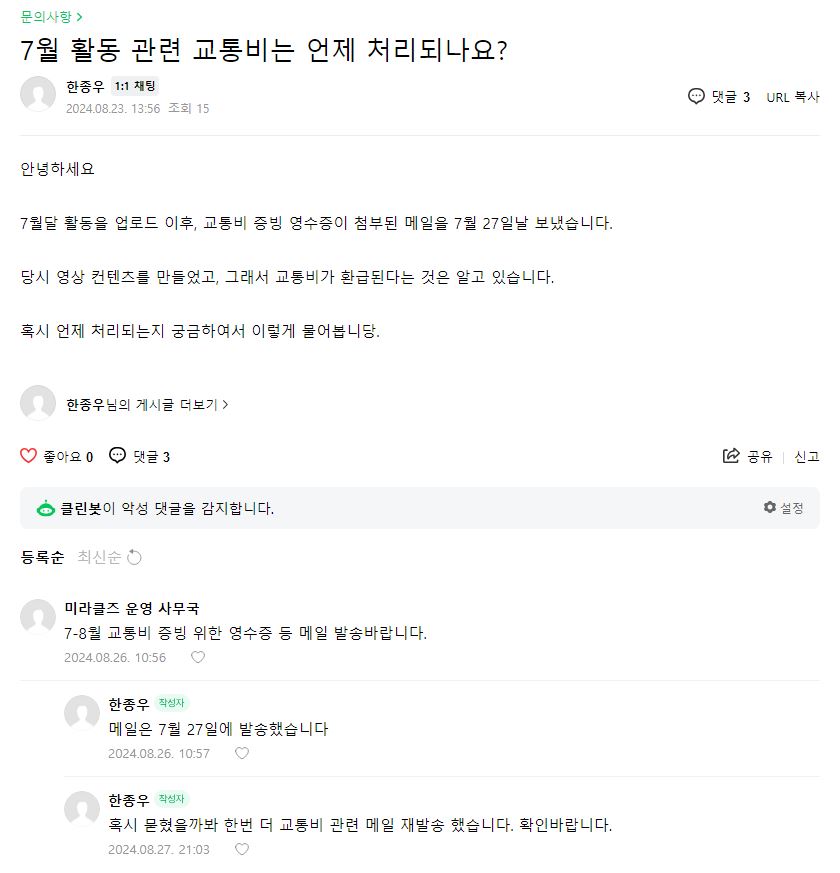Sort comments by 최신순
This screenshot has width=840, height=873.
pyautogui.click(x=99, y=557)
